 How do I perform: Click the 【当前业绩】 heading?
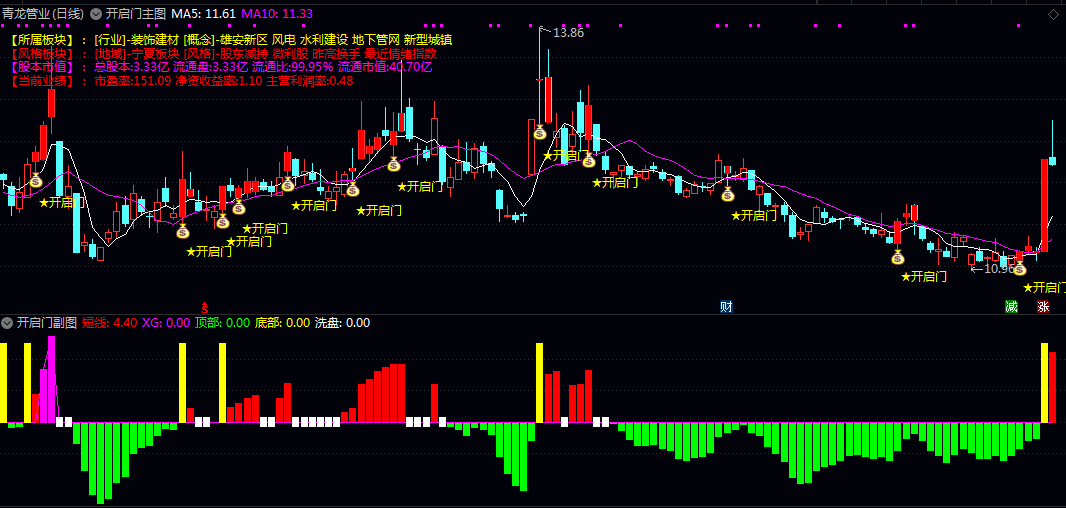point(42,80)
